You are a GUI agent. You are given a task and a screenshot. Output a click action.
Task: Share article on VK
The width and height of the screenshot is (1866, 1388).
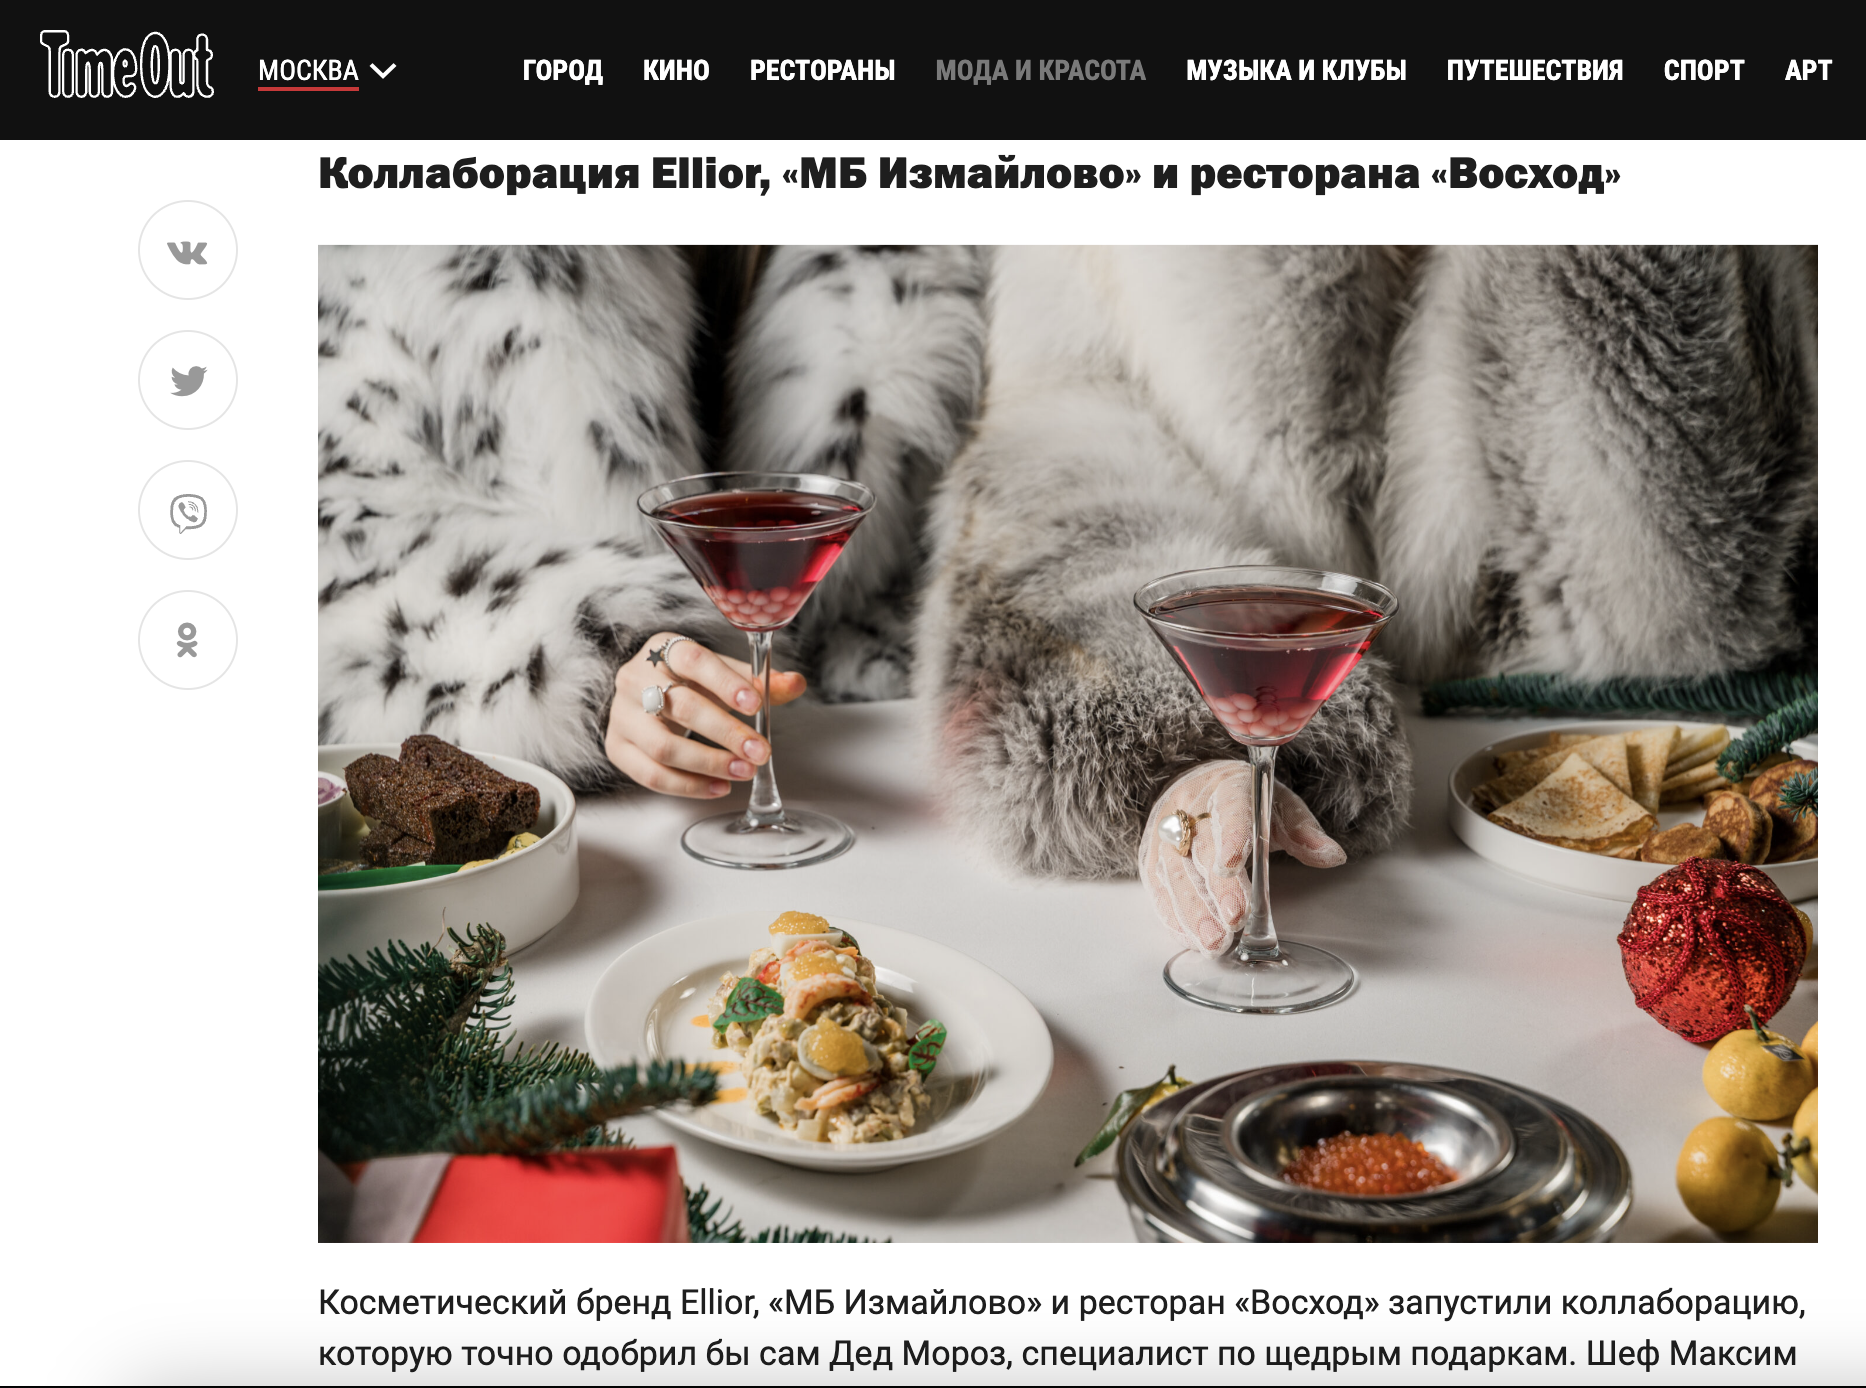pos(188,250)
